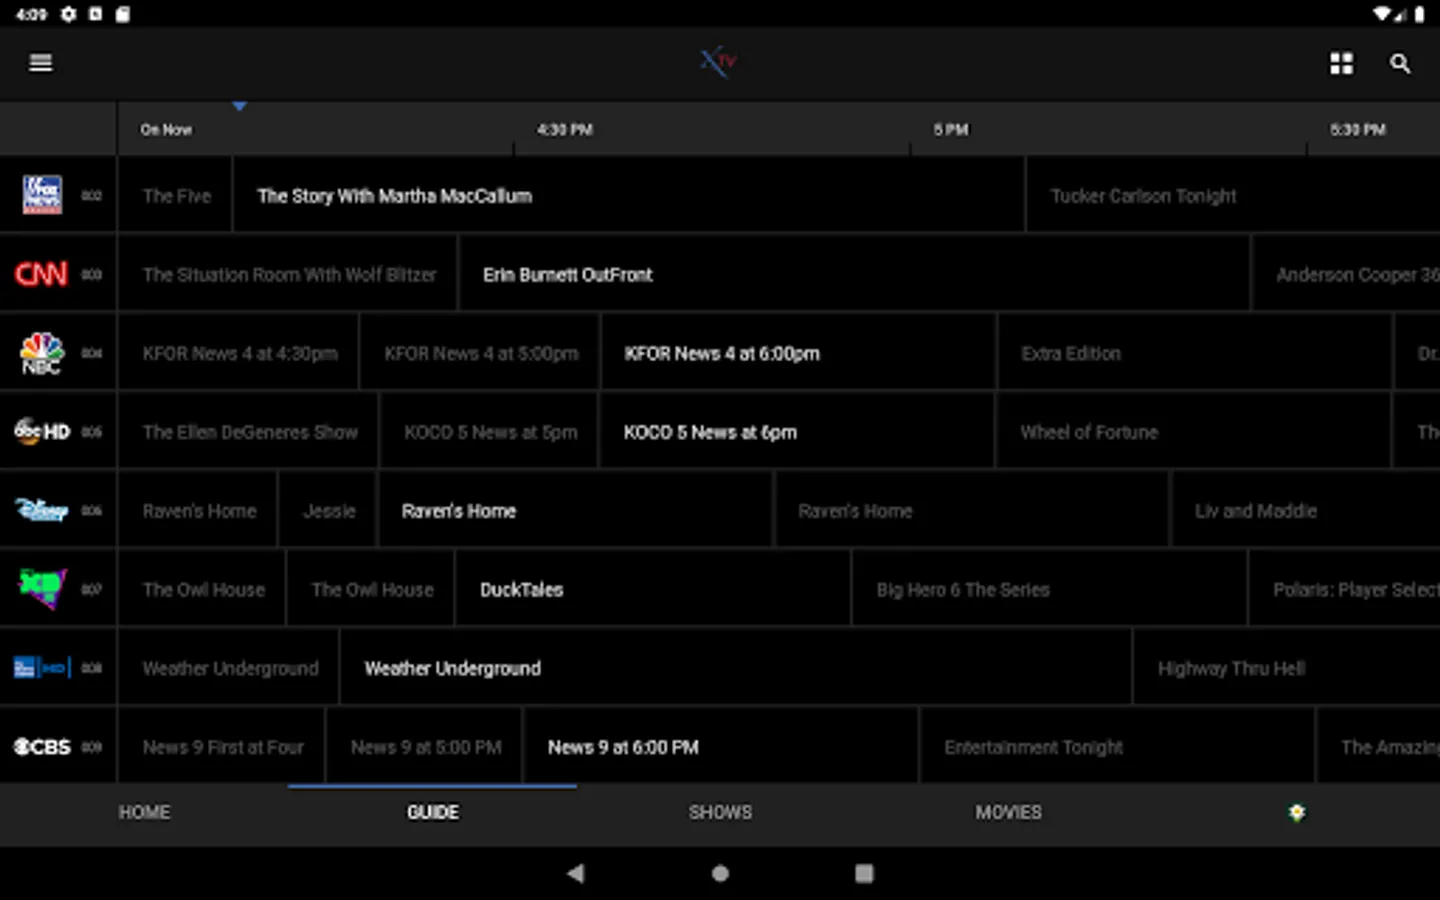
Task: Open Erin Burnett OutFront listing
Action: [x=854, y=274]
